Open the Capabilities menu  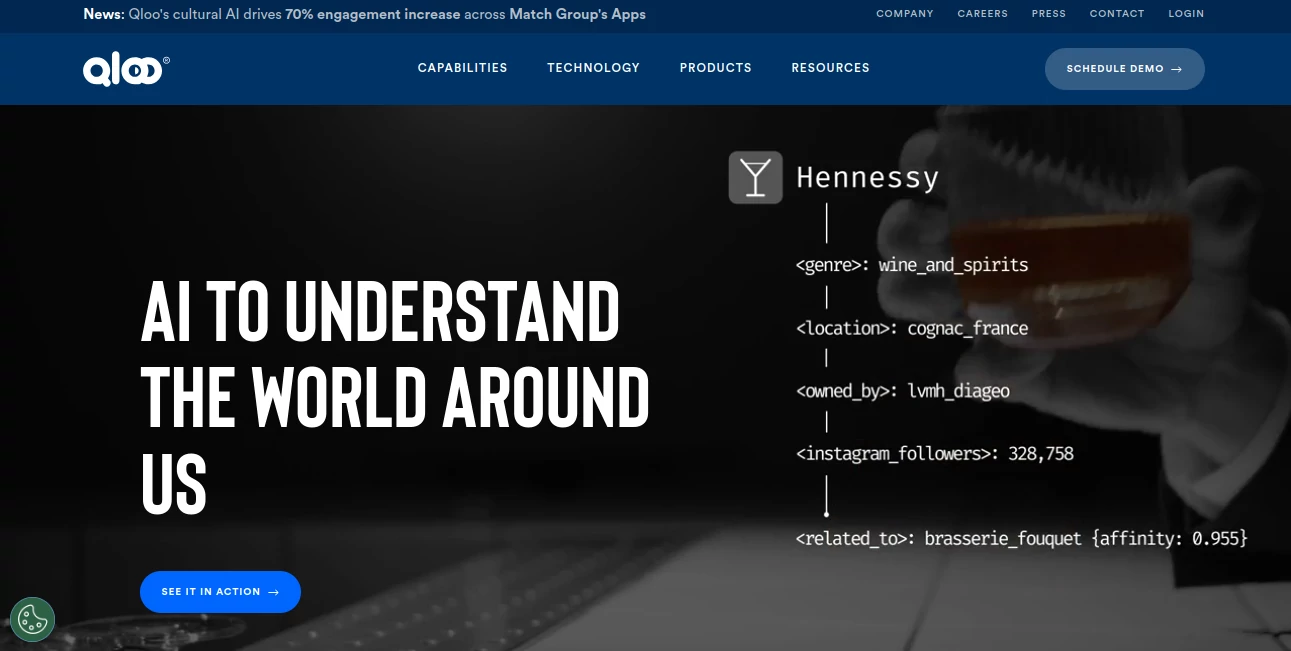pyautogui.click(x=463, y=68)
